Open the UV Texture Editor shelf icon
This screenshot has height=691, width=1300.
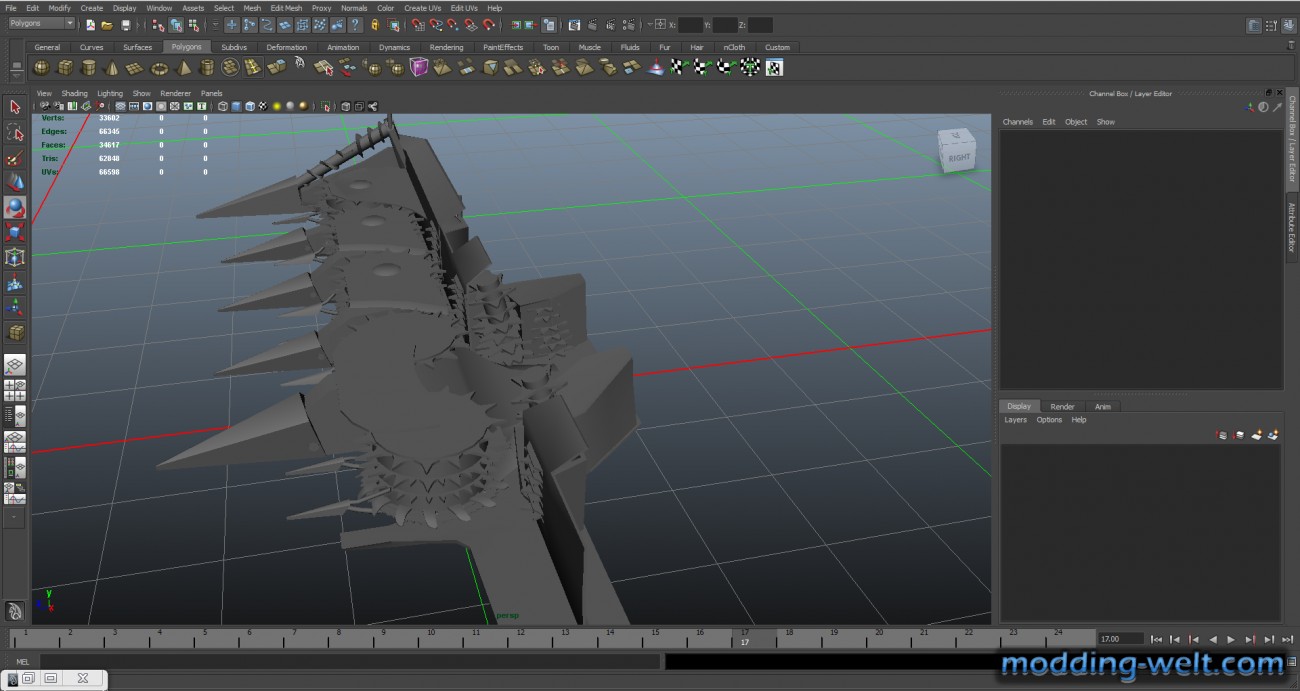point(774,67)
